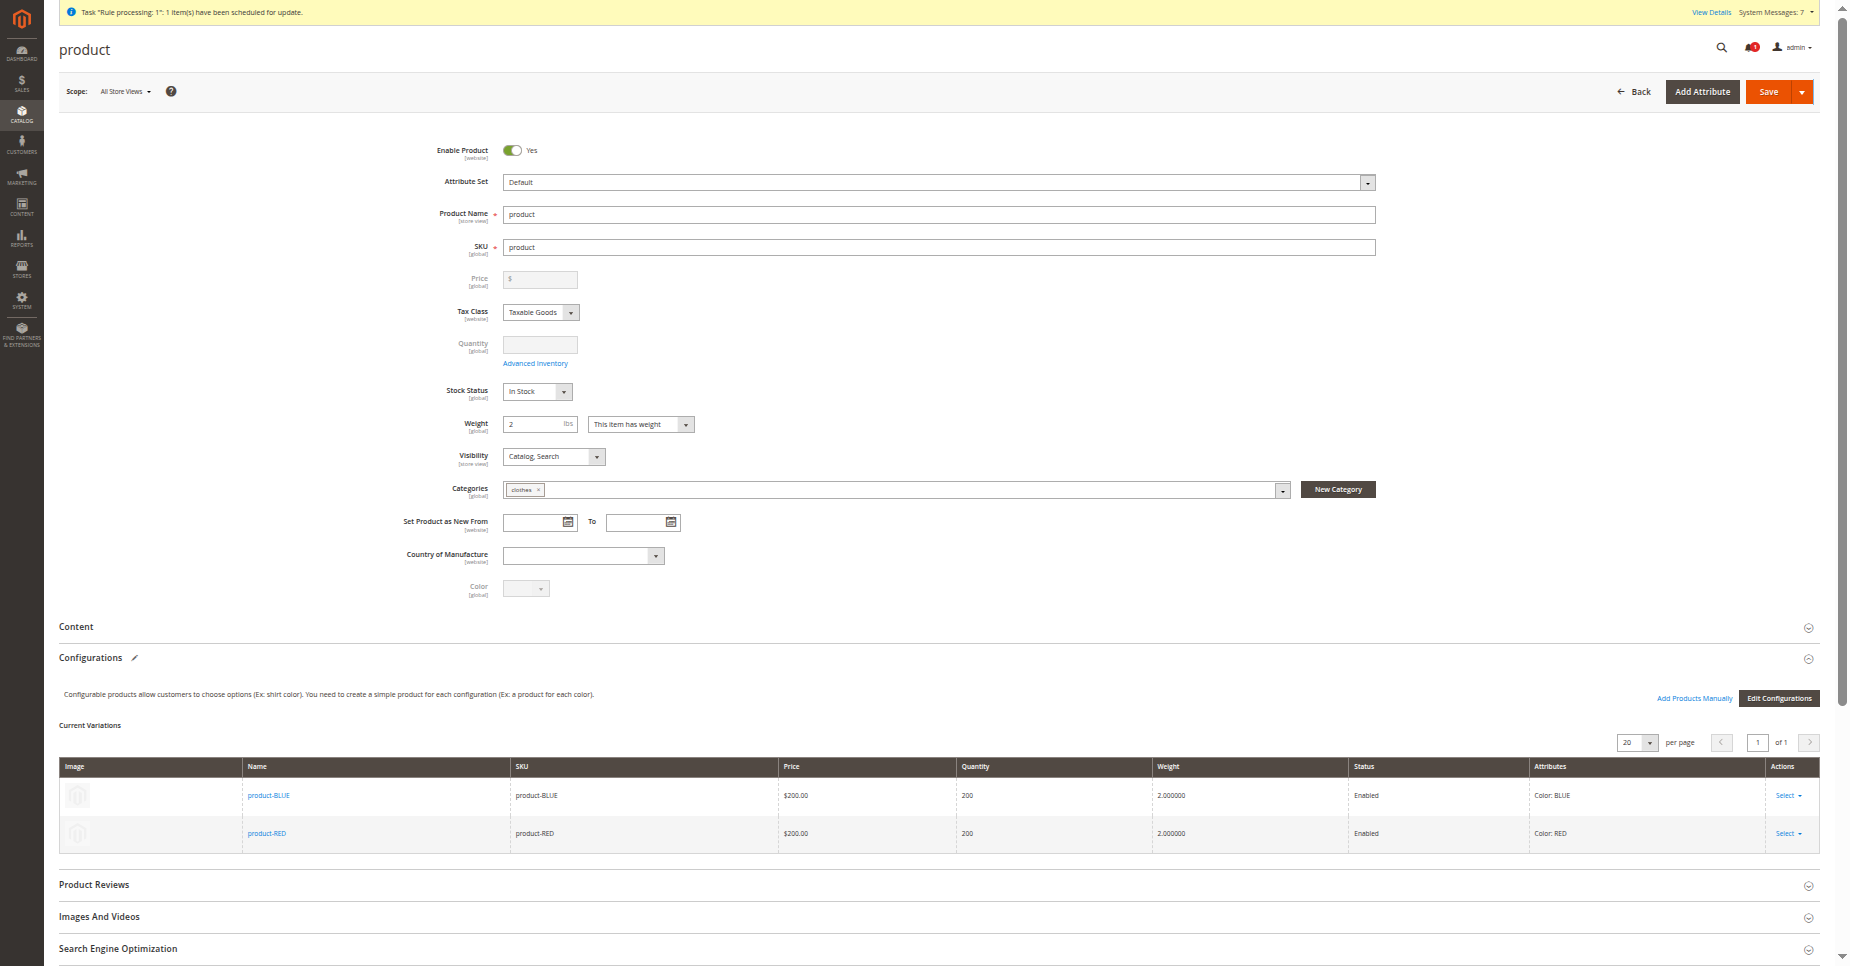Open the Attribute Set dropdown
1850x966 pixels.
tap(939, 183)
